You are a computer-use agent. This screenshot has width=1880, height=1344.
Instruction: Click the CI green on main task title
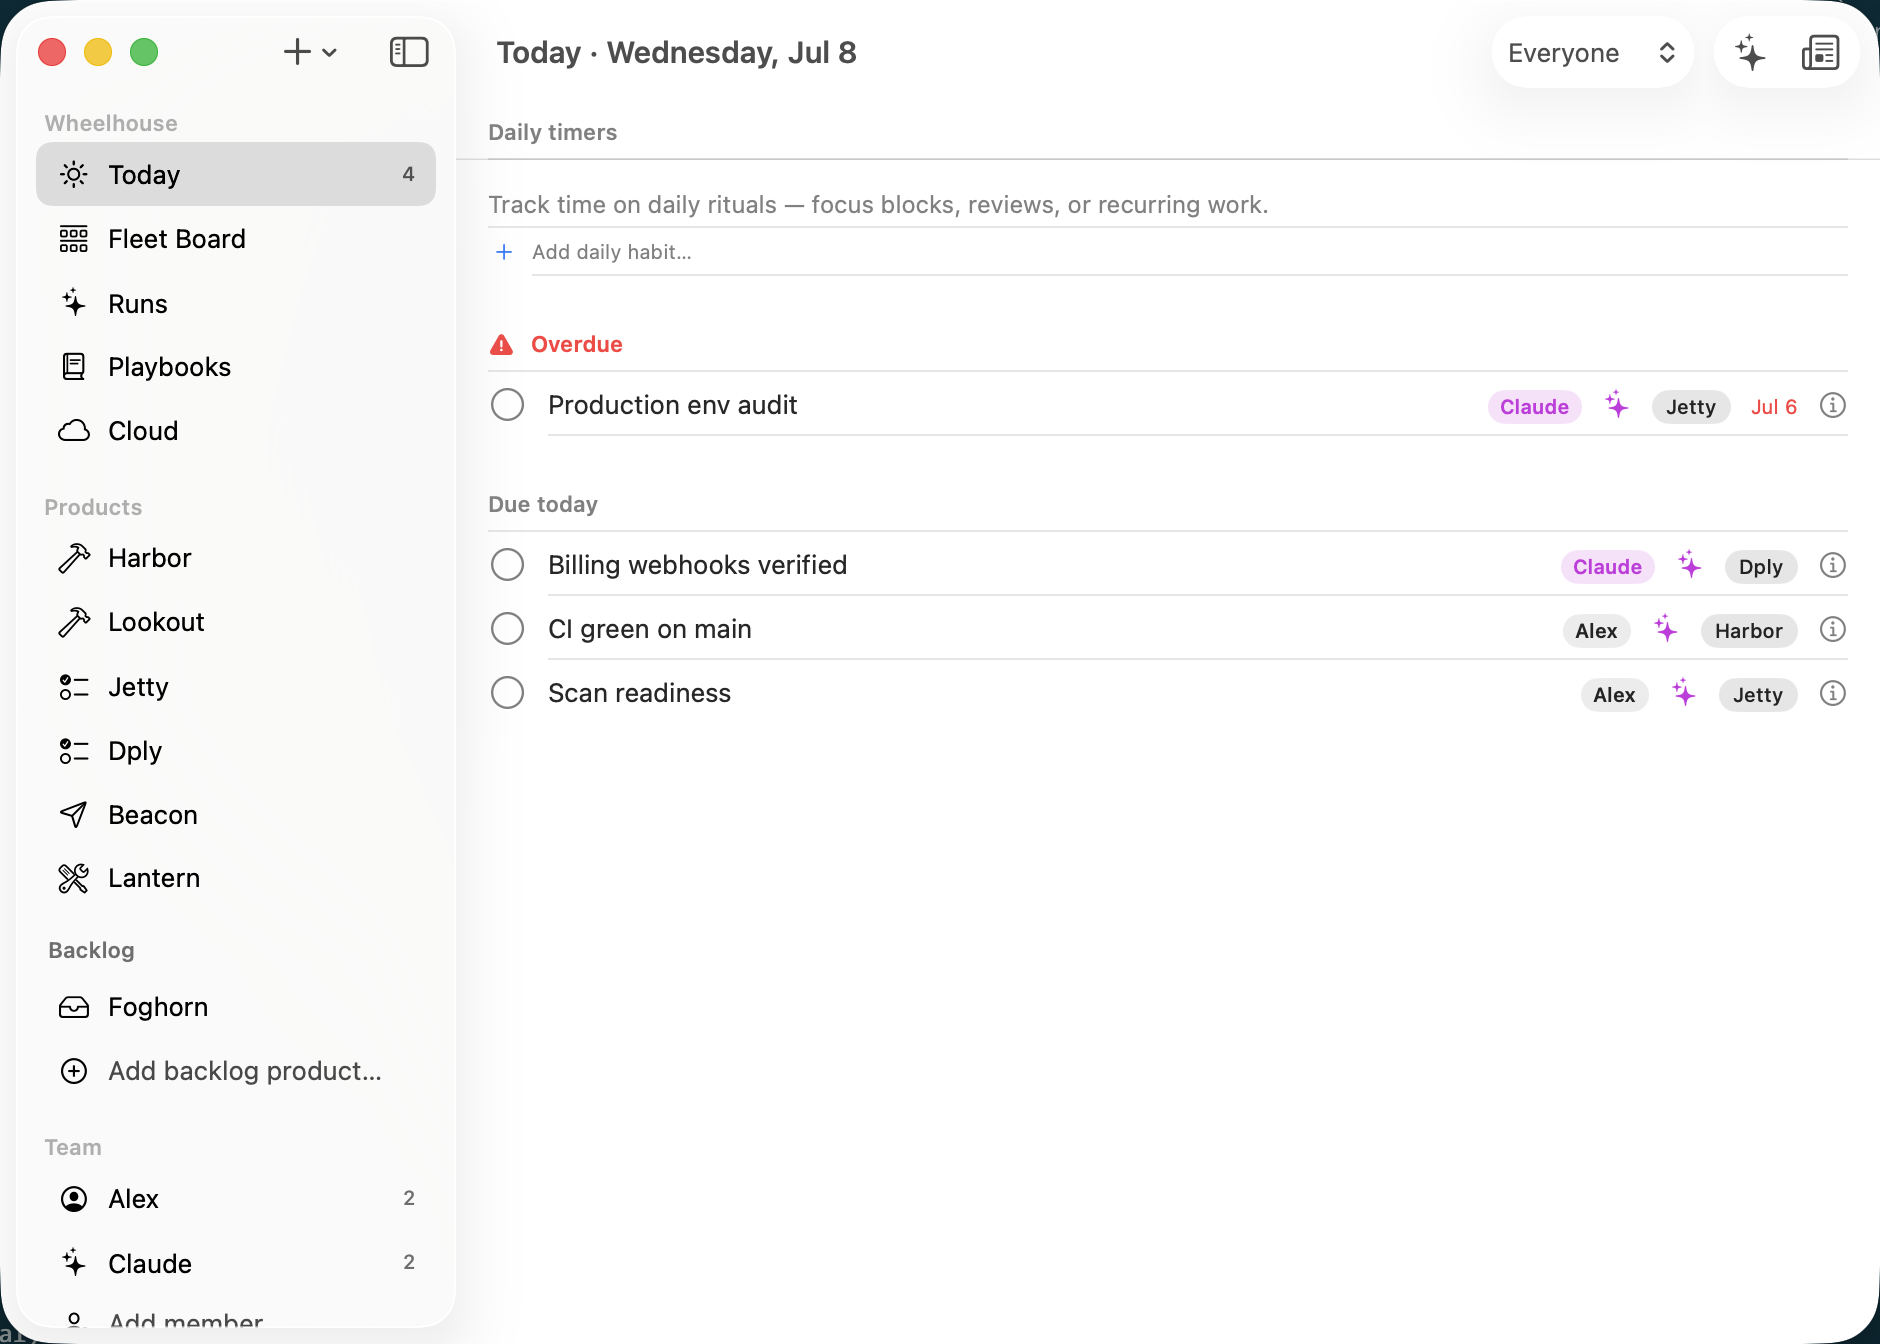[649, 629]
